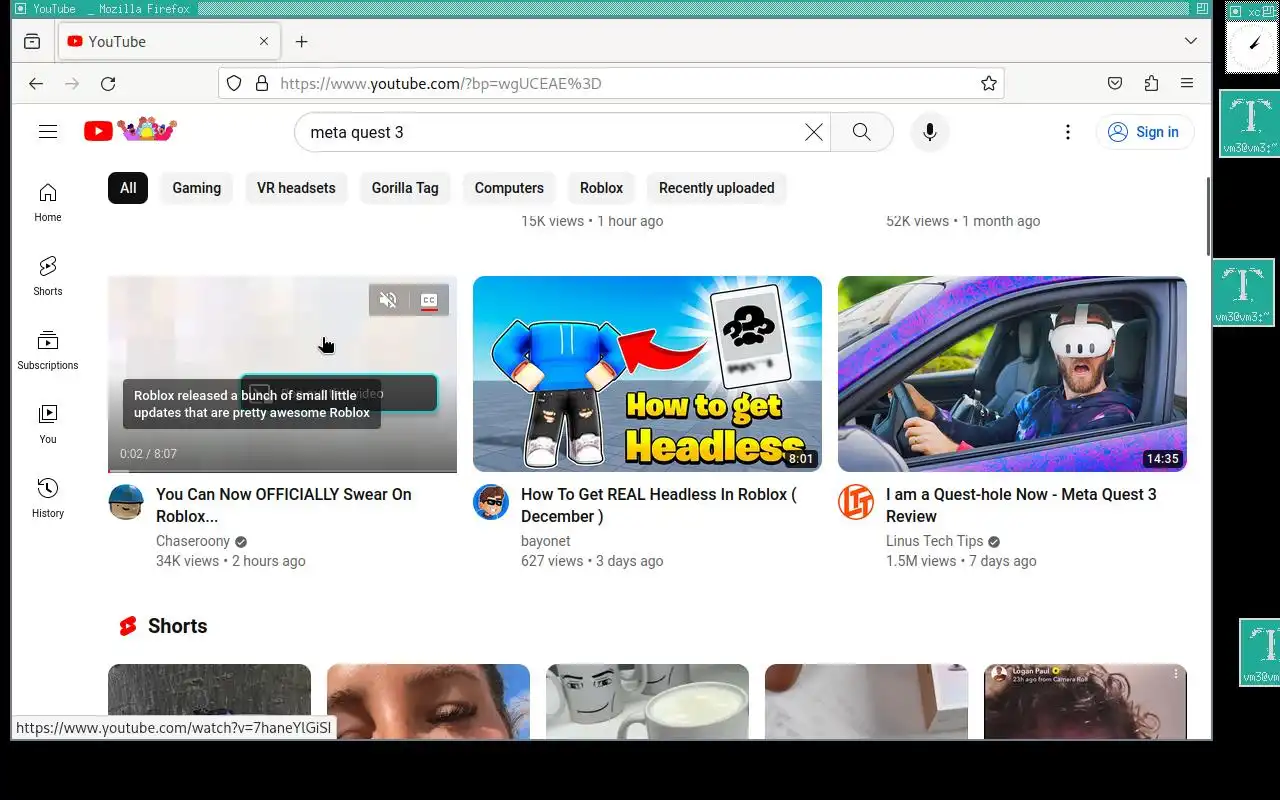The image size is (1280, 800).
Task: Open 'I am a Quest-hole Now' title
Action: (1021, 505)
